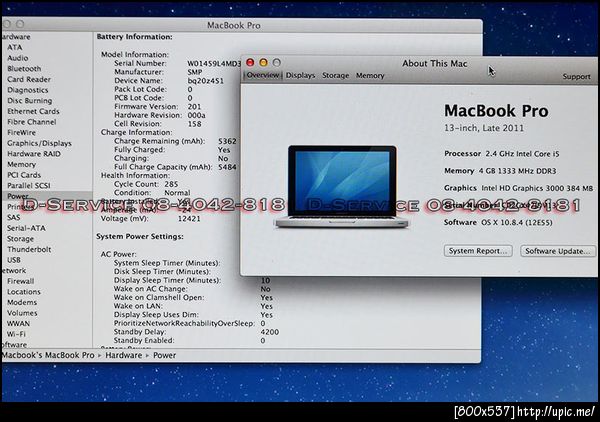Open PCI Cards in sidebar

[x=24, y=175]
